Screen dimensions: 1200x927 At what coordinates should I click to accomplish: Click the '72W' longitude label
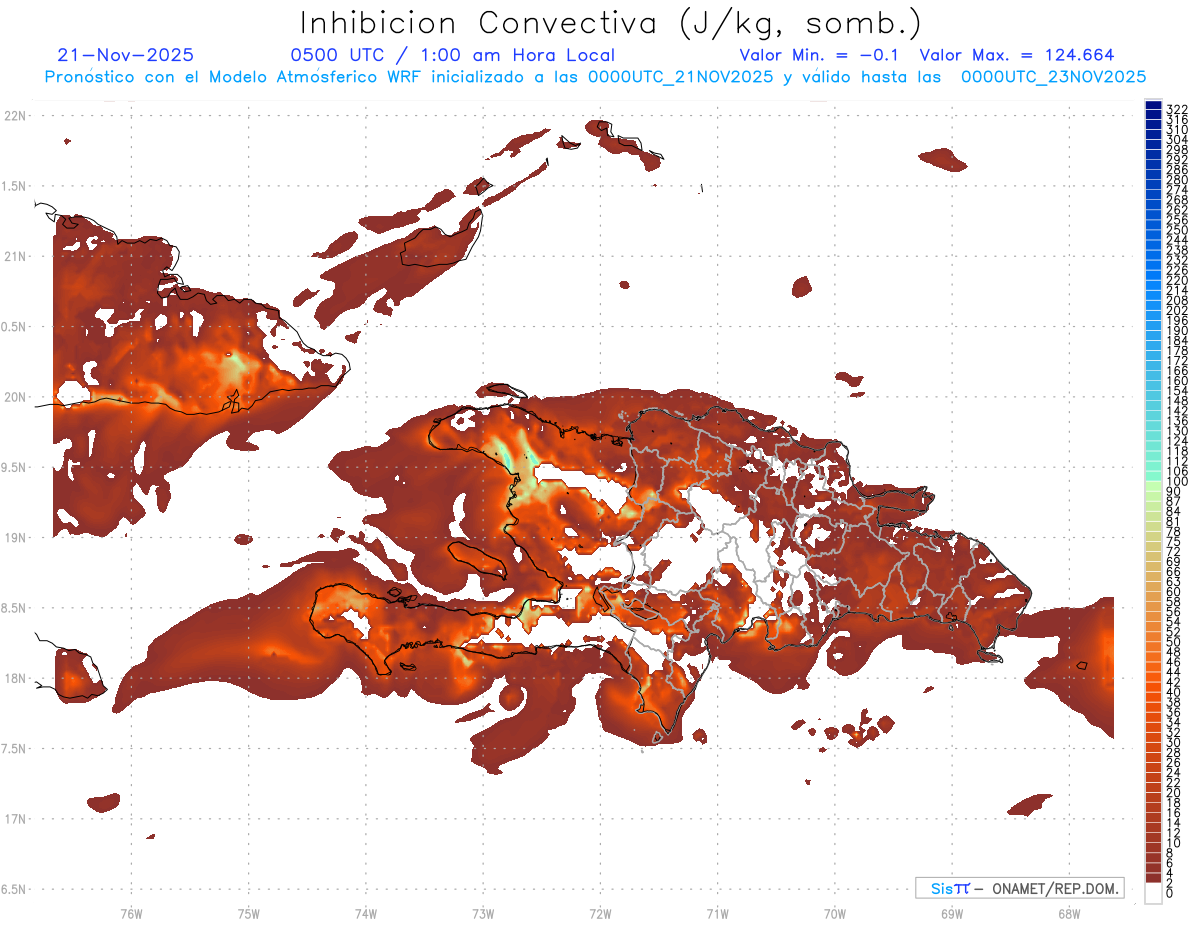pos(600,913)
